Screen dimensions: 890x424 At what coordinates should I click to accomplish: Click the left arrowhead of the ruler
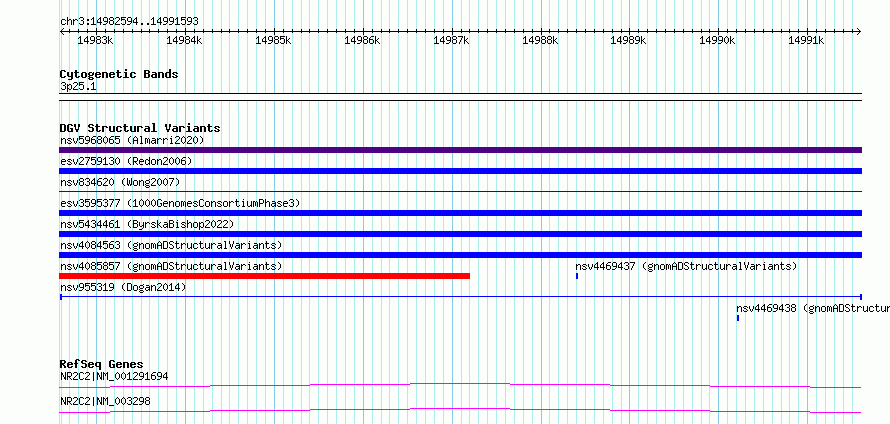pos(62,32)
